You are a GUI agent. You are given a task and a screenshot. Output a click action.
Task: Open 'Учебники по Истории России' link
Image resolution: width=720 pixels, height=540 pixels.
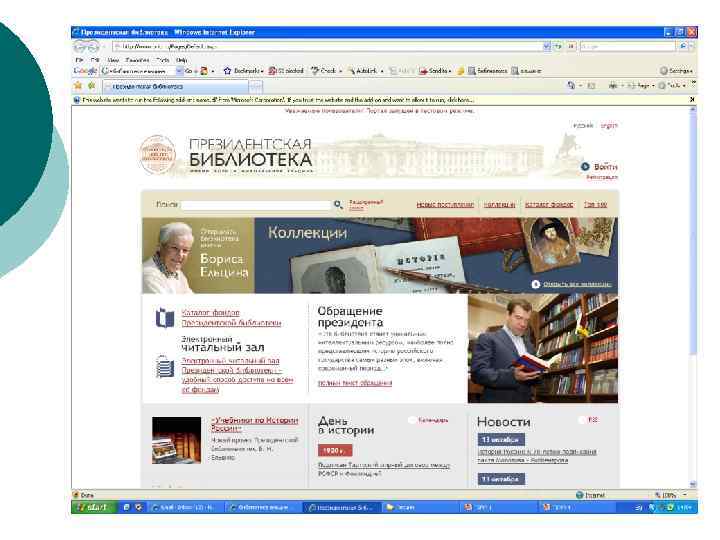(x=255, y=424)
